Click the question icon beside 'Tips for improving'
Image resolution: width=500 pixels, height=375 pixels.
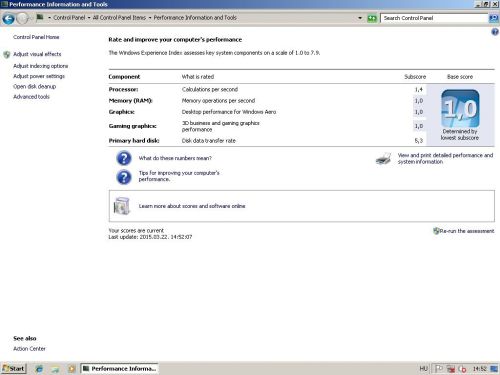[x=124, y=177]
